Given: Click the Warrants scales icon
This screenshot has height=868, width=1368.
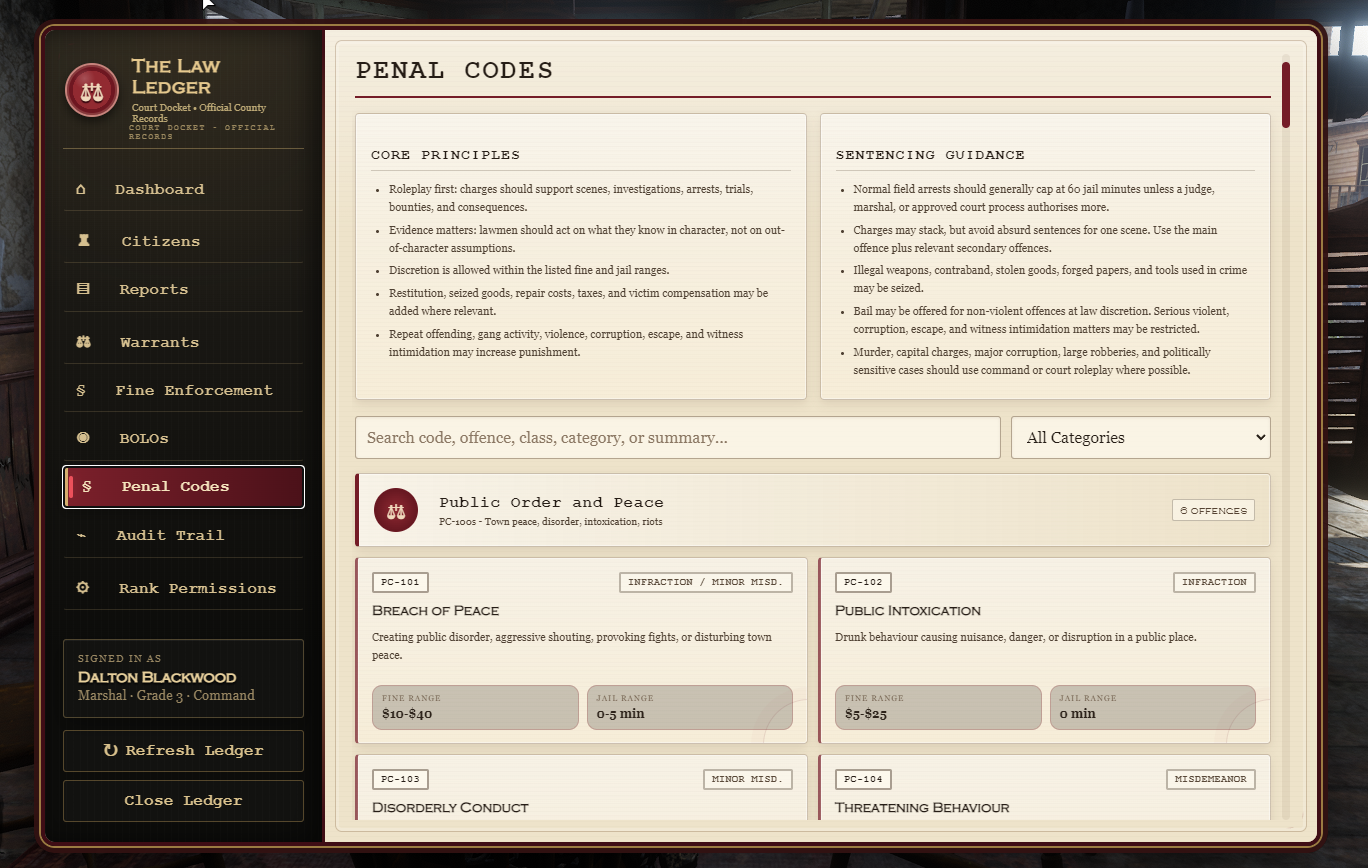Looking at the screenshot, I should 83,342.
